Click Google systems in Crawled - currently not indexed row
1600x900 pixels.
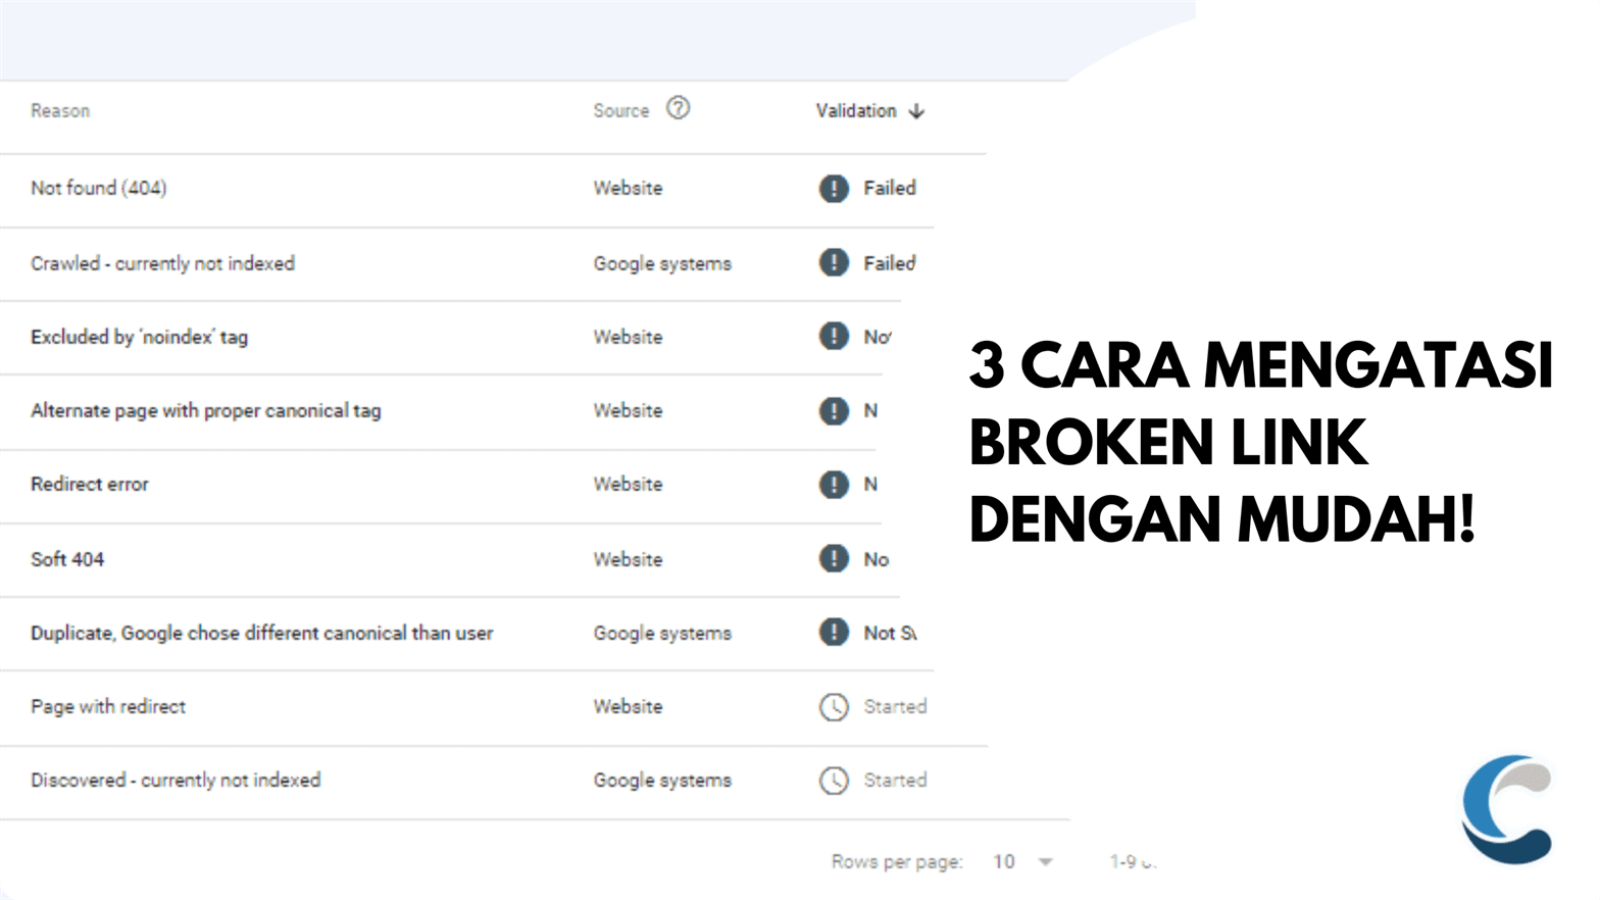pyautogui.click(x=662, y=264)
